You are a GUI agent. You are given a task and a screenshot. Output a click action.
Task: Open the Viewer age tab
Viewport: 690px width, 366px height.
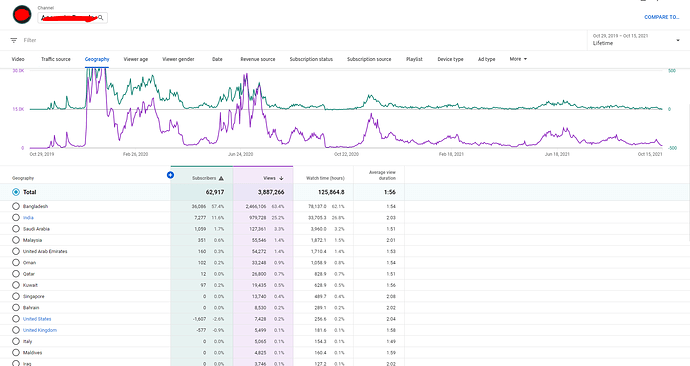pos(136,59)
